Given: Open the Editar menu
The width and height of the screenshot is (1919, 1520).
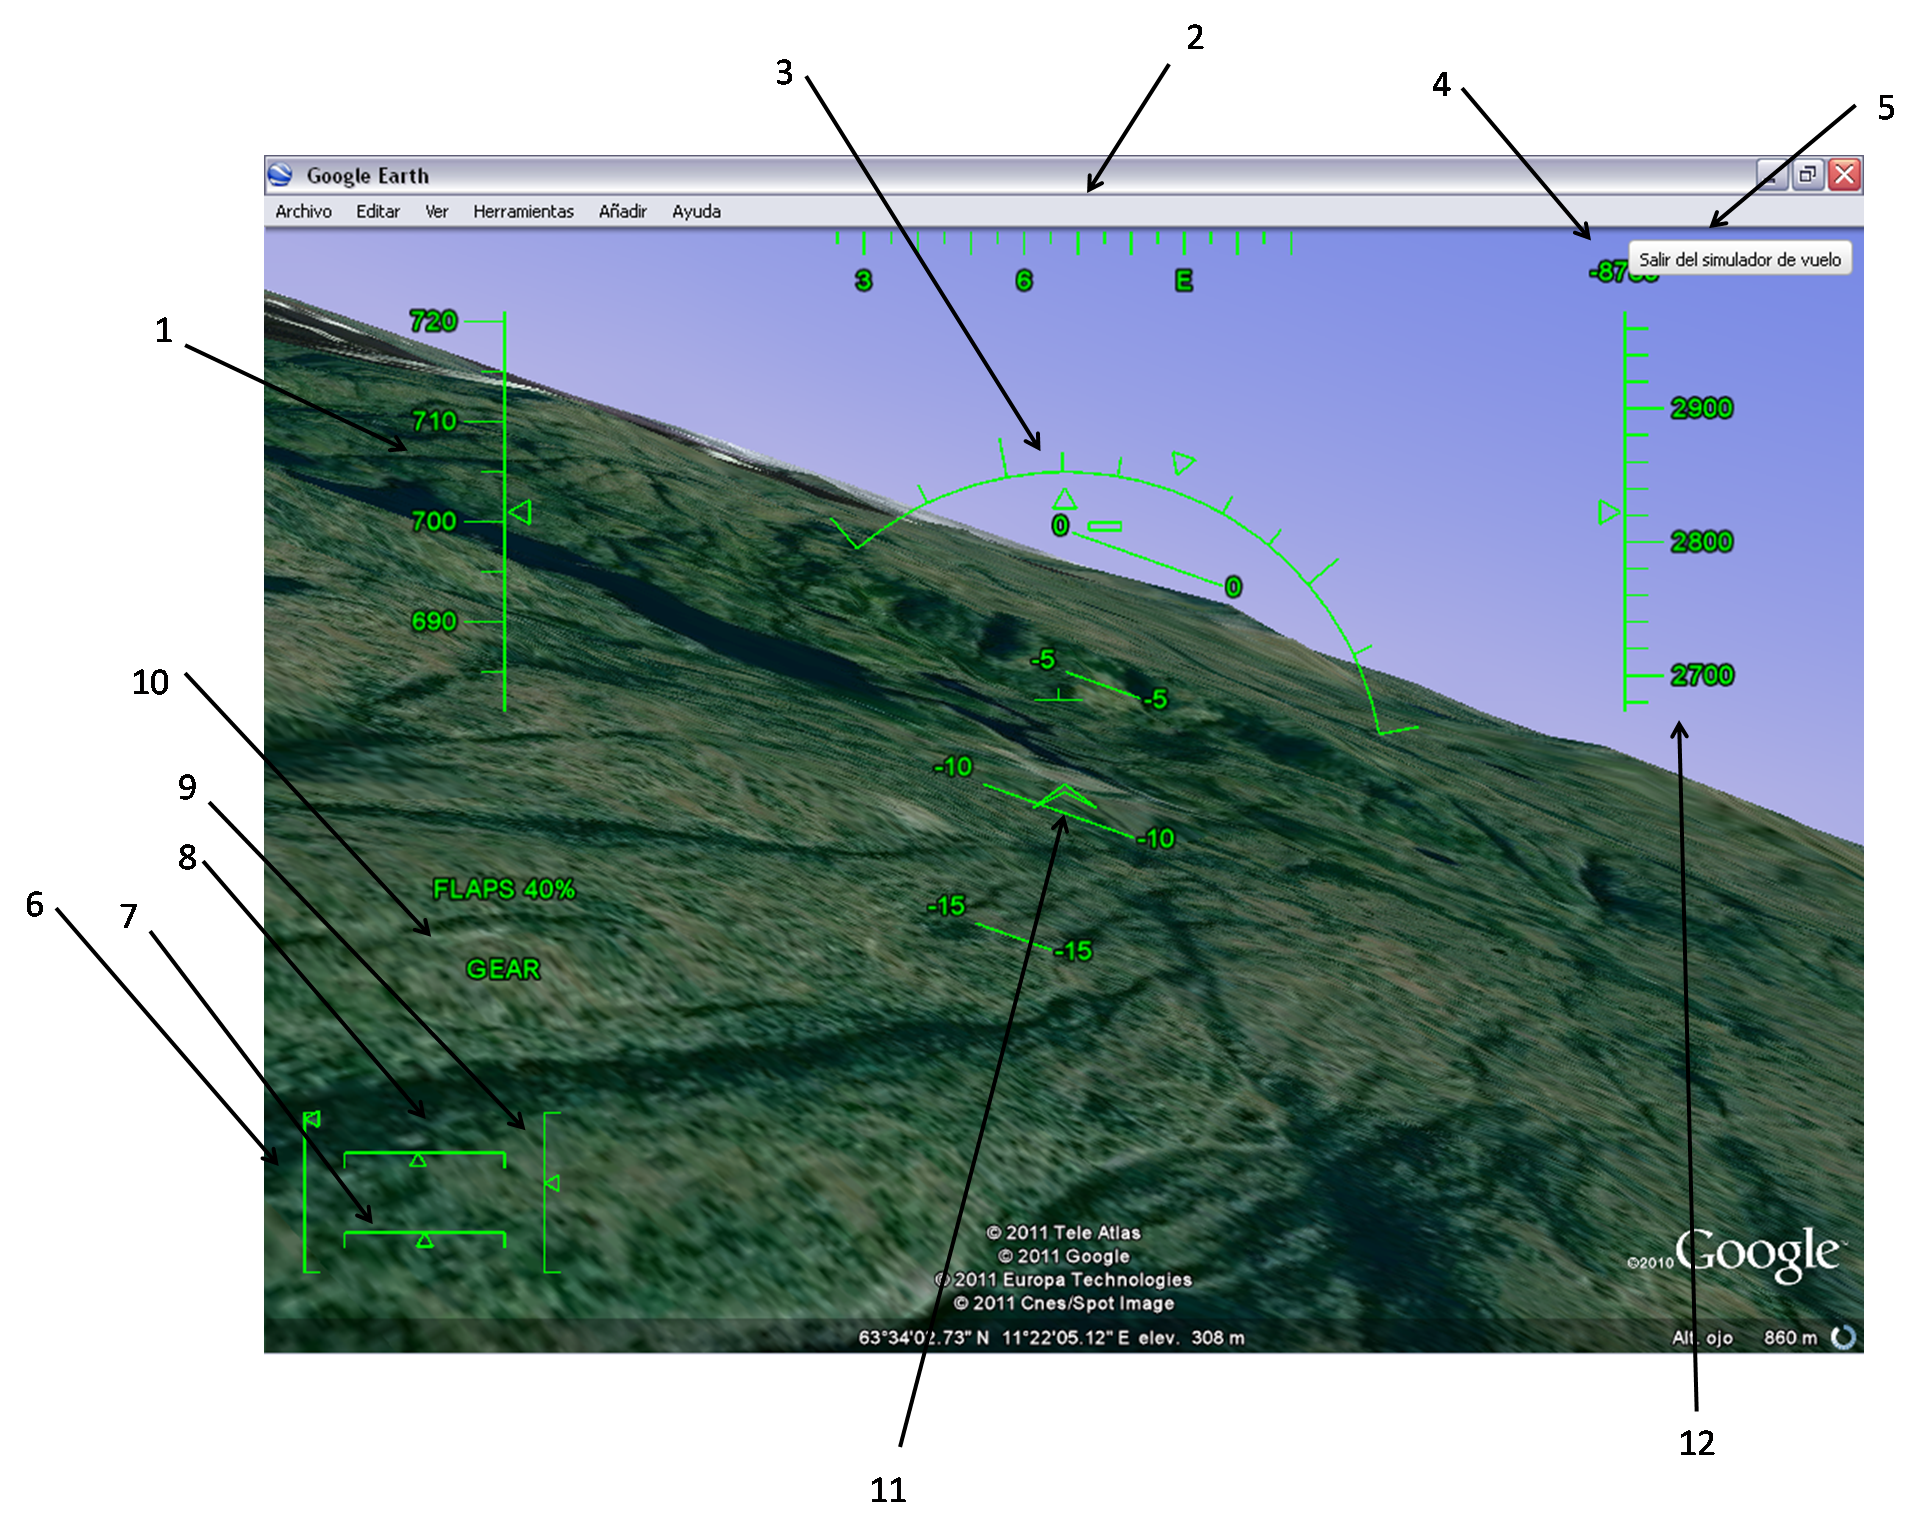Looking at the screenshot, I should (378, 211).
